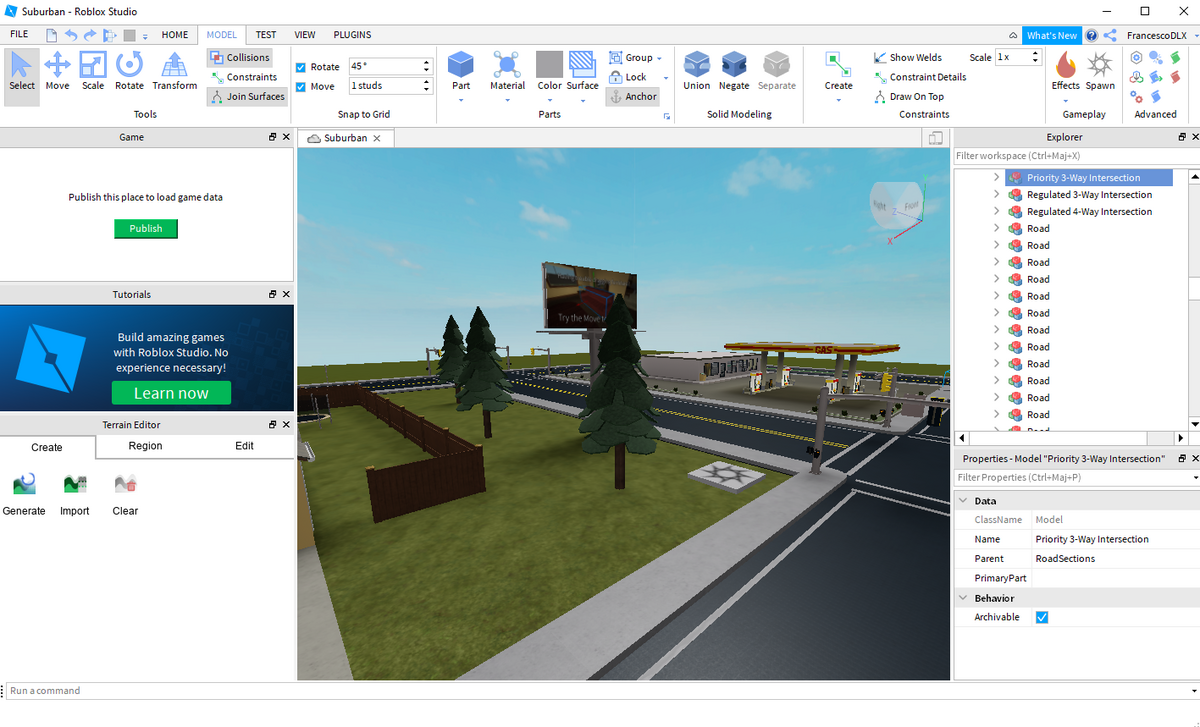Select the Negate tool

pos(733,70)
